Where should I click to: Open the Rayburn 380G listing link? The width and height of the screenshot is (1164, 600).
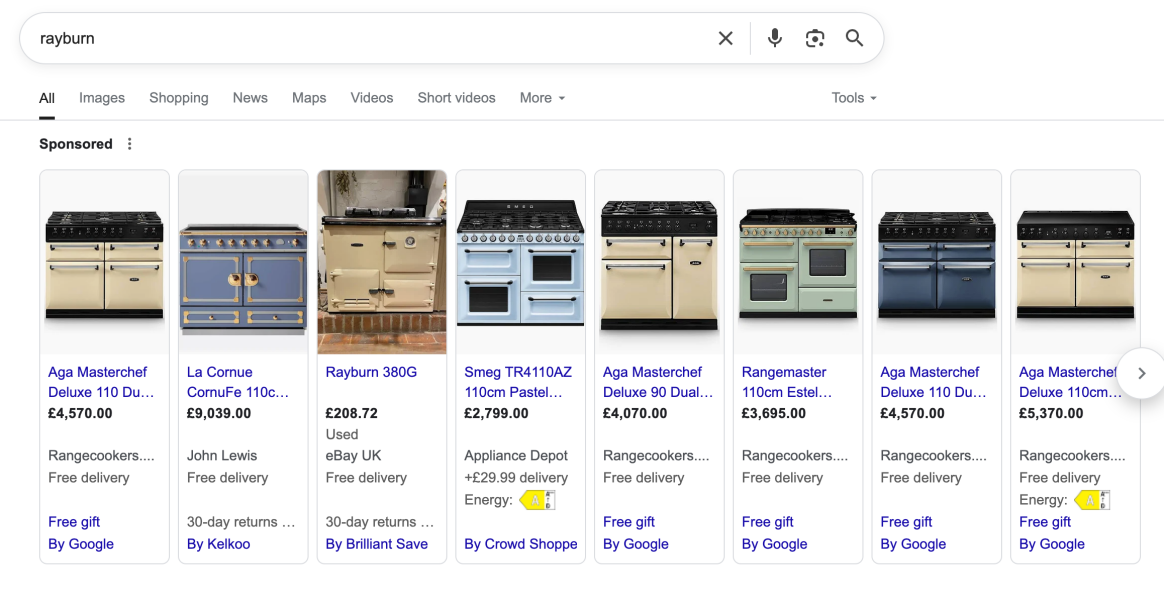(371, 372)
